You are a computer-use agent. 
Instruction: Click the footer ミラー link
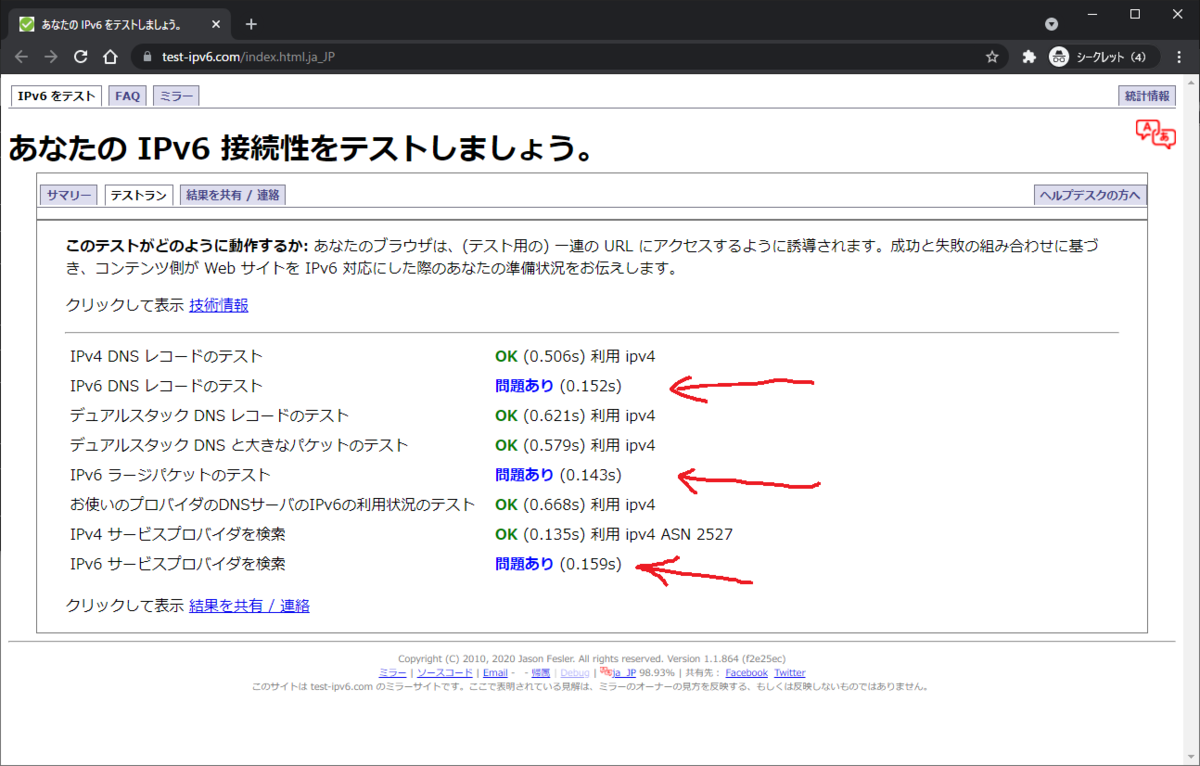click(393, 673)
